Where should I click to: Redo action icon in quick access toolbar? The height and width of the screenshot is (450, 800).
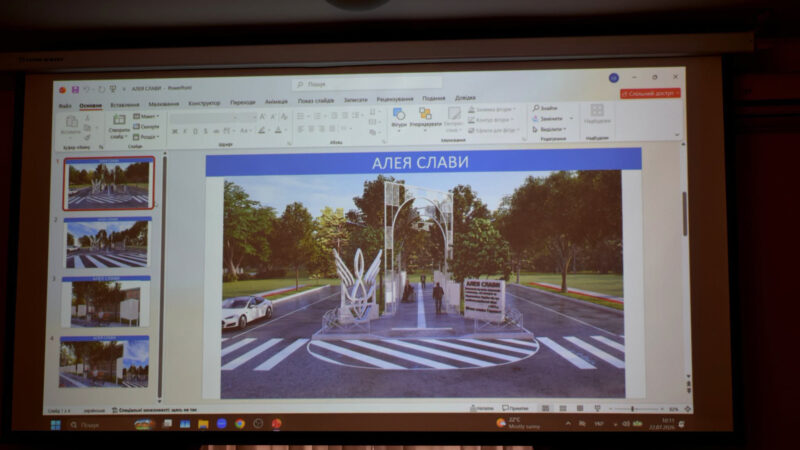click(101, 90)
